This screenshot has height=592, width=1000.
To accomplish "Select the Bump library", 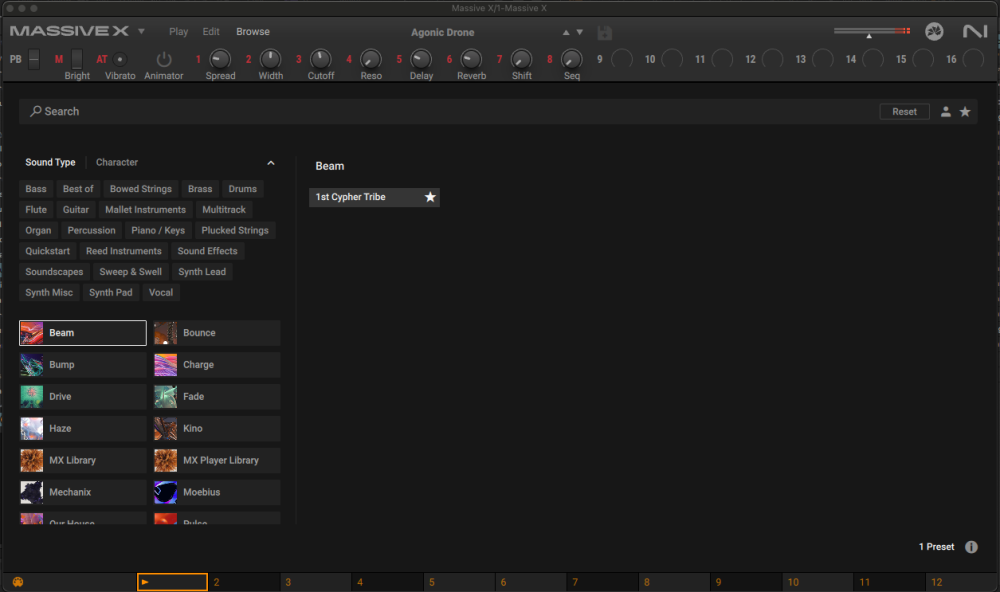I will [83, 365].
